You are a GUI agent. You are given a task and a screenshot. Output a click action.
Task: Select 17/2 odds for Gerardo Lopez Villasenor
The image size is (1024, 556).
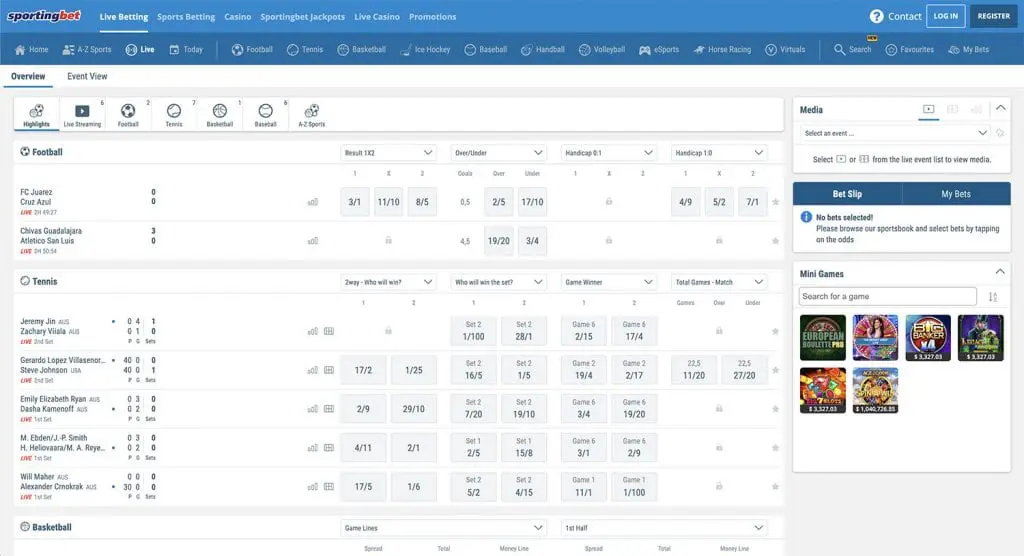(x=363, y=370)
